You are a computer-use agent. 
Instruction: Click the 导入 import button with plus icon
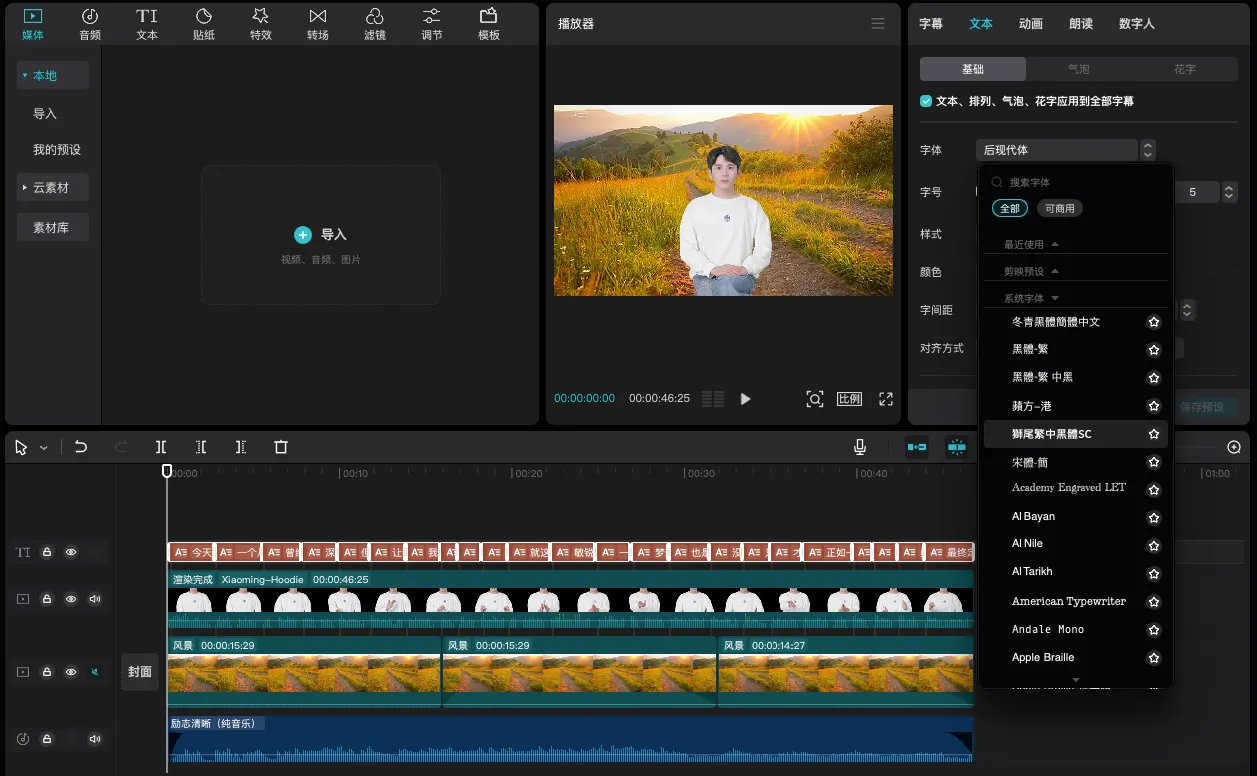click(x=321, y=234)
